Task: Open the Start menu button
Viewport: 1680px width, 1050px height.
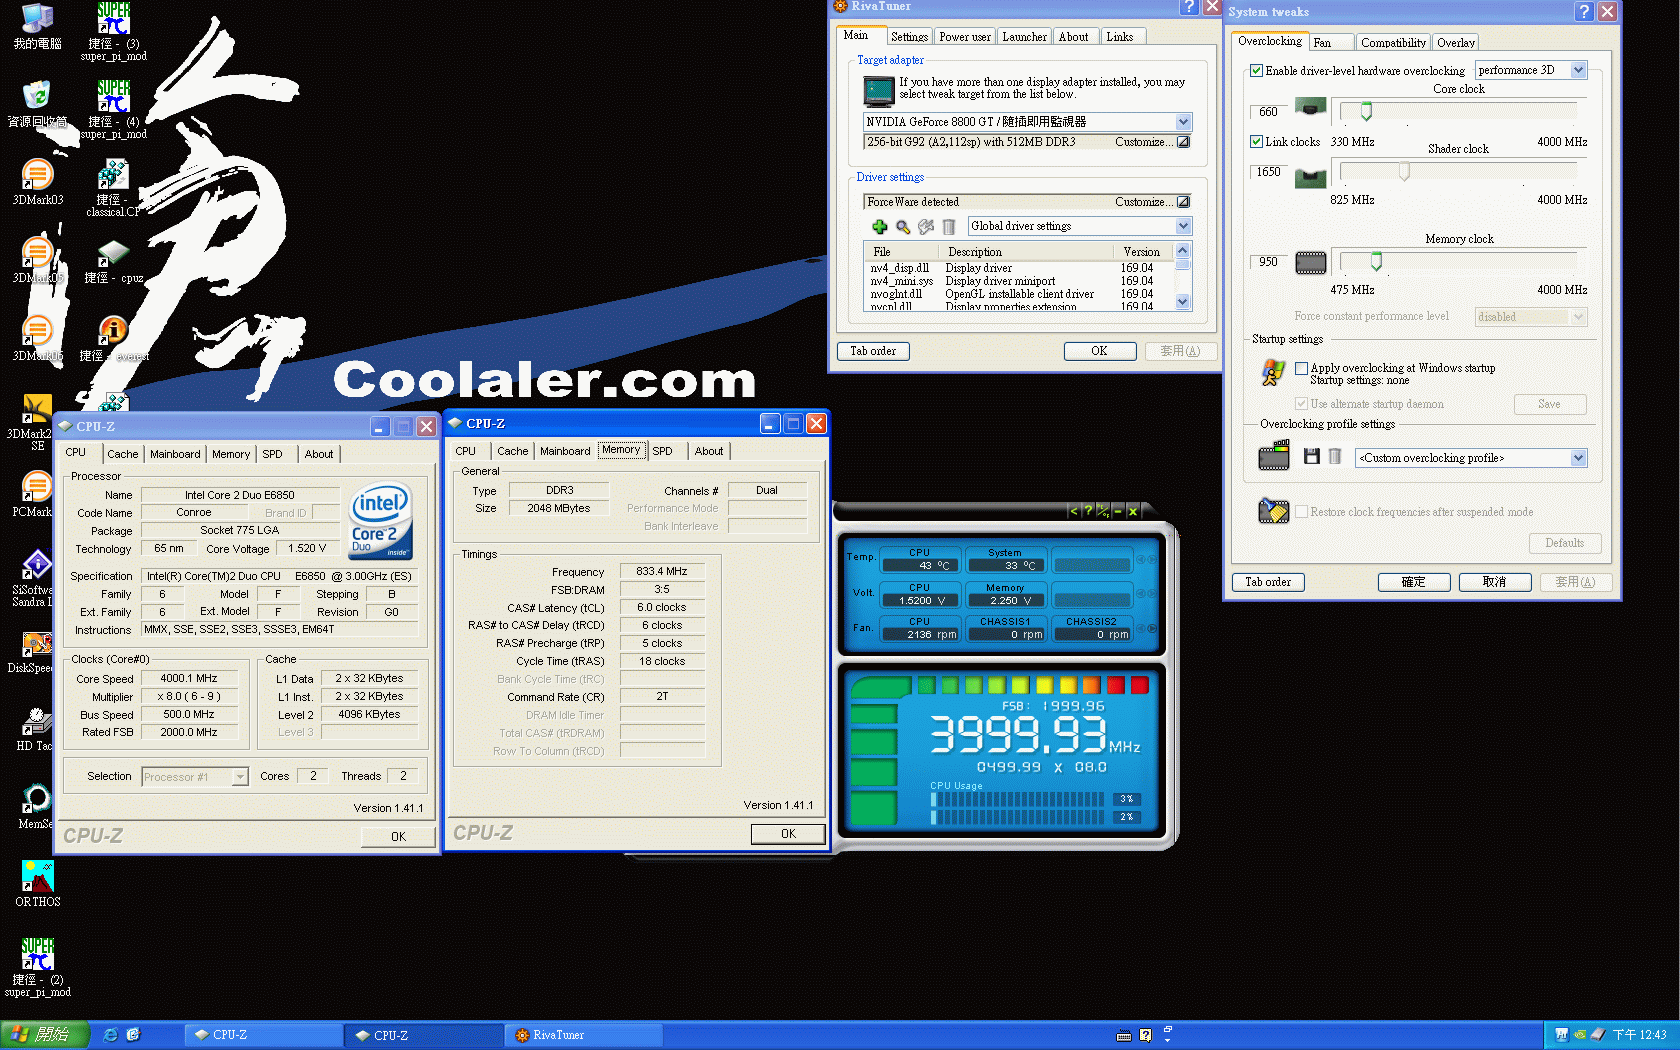Action: point(45,1035)
